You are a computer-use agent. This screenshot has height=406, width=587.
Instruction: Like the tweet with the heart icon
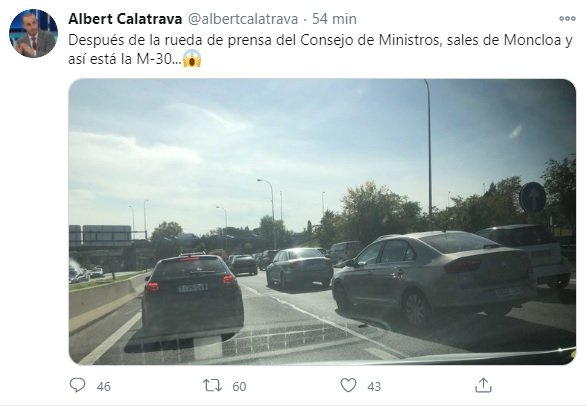[x=348, y=385]
